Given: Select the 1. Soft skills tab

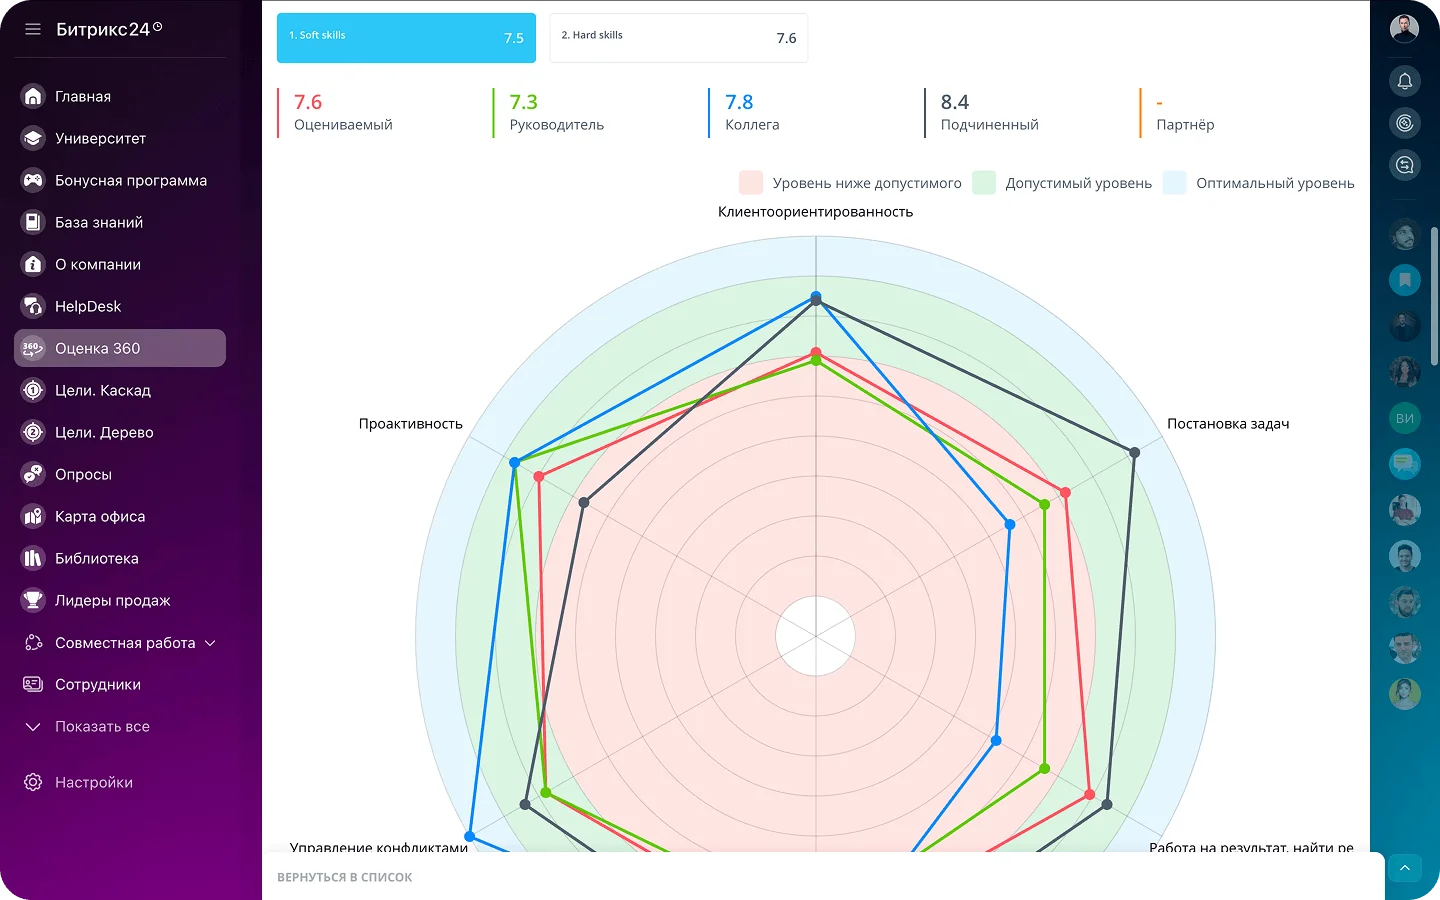Looking at the screenshot, I should coord(406,38).
